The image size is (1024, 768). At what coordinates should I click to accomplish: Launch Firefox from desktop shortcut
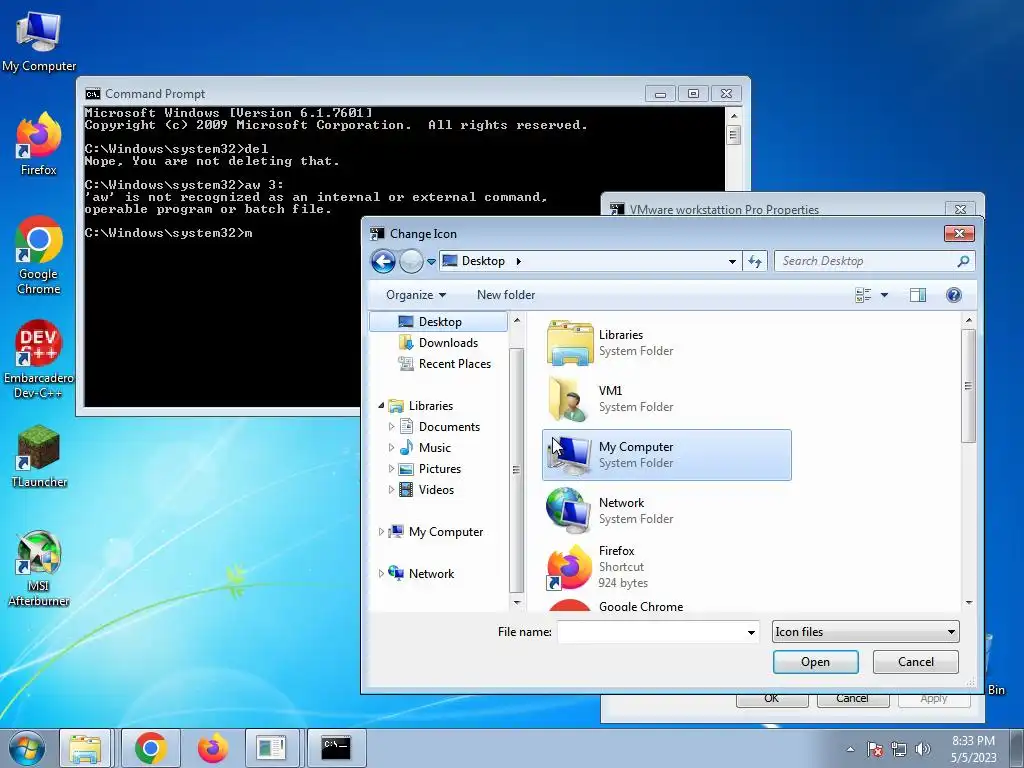(39, 144)
